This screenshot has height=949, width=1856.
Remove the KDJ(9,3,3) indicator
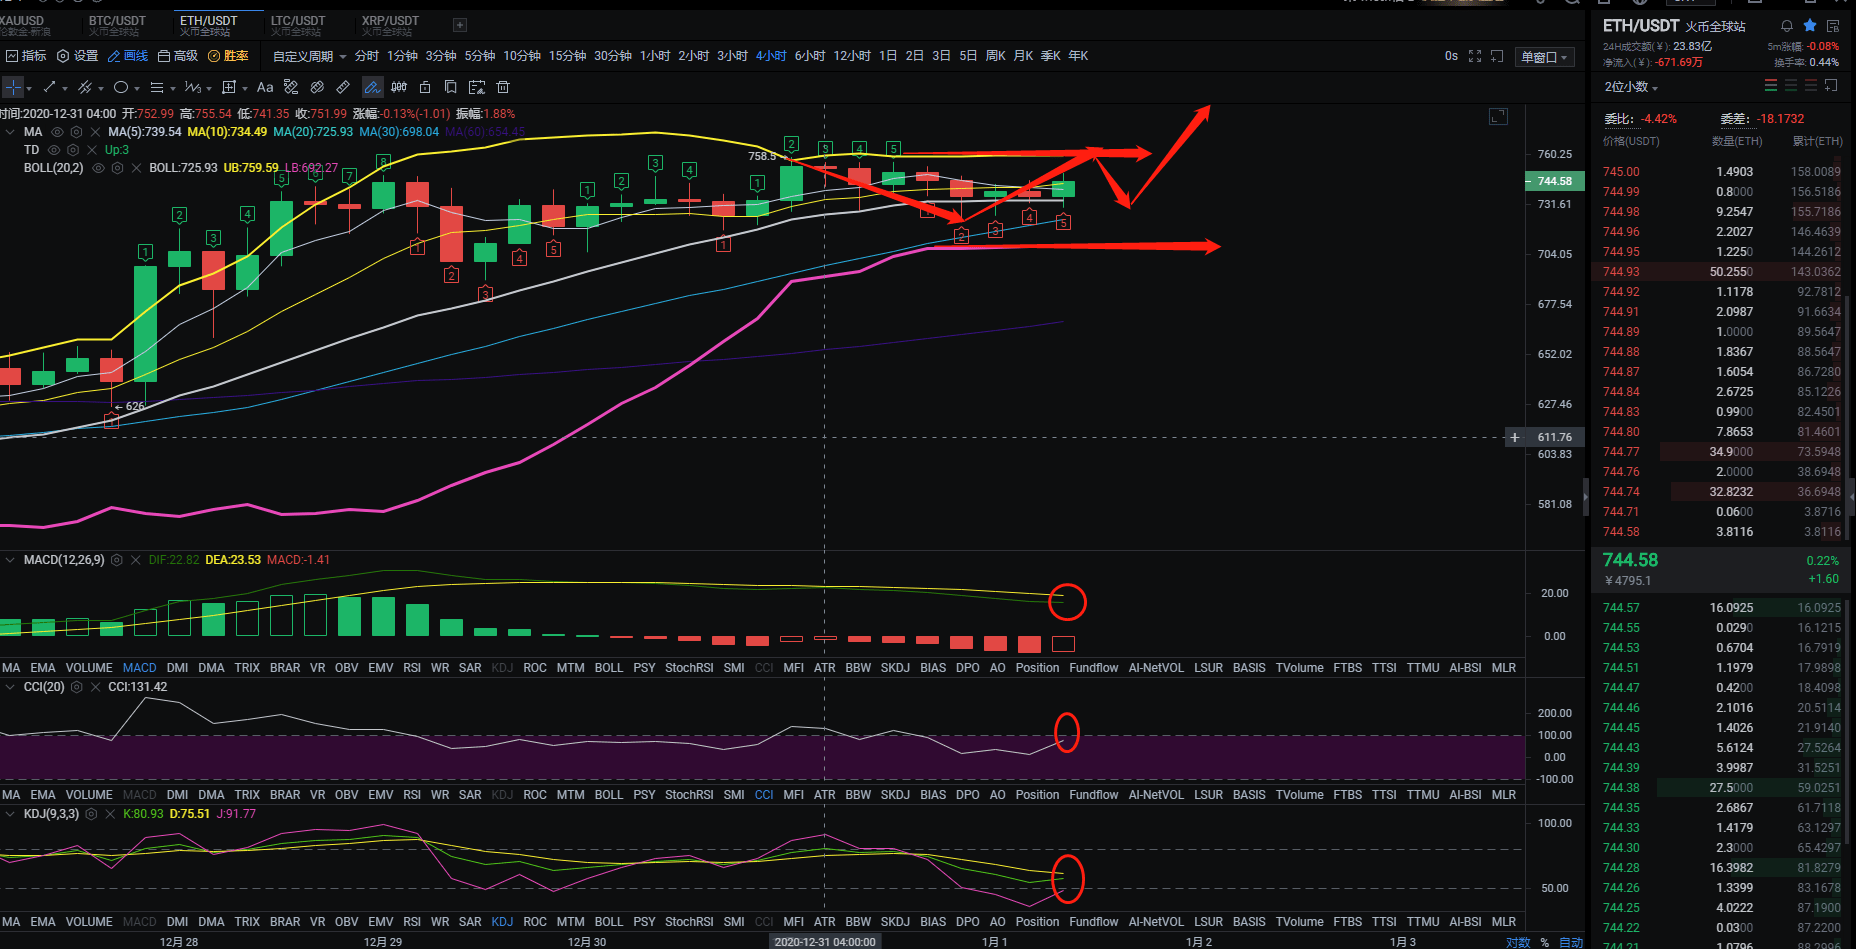click(x=110, y=814)
